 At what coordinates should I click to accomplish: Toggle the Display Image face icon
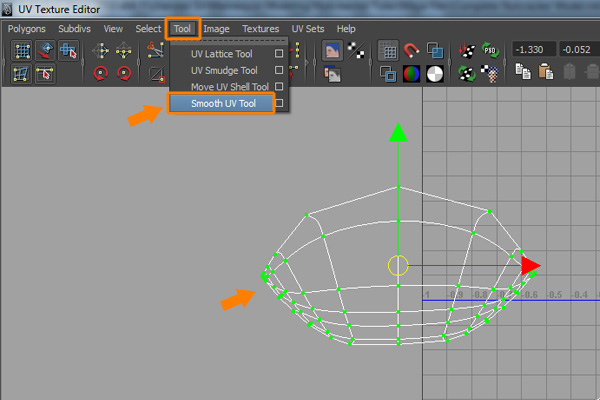coord(332,51)
